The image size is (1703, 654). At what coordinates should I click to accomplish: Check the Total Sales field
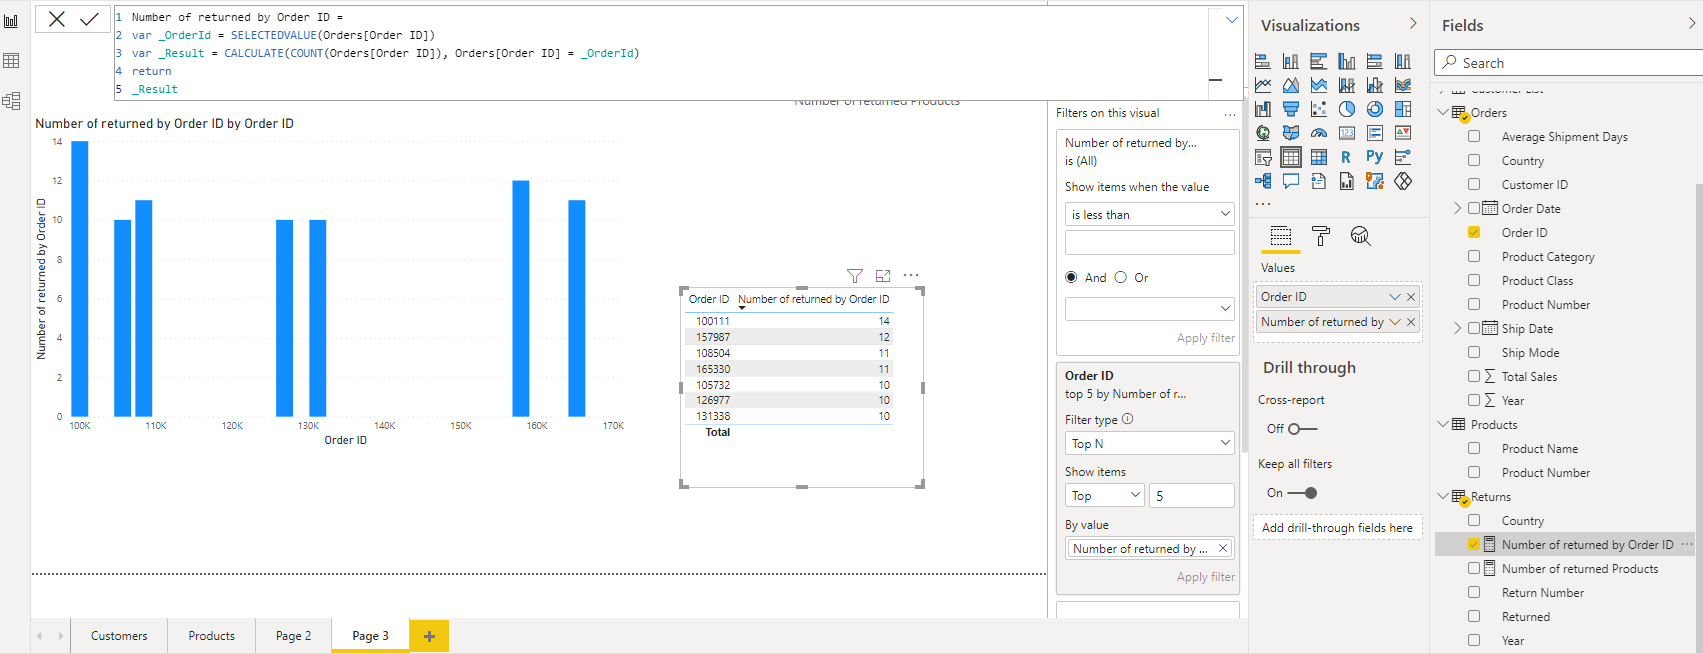1474,376
